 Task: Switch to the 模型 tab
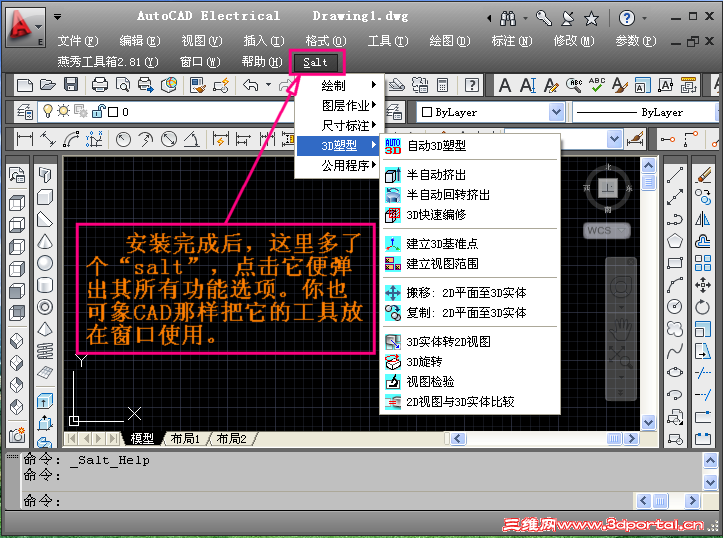pyautogui.click(x=142, y=438)
